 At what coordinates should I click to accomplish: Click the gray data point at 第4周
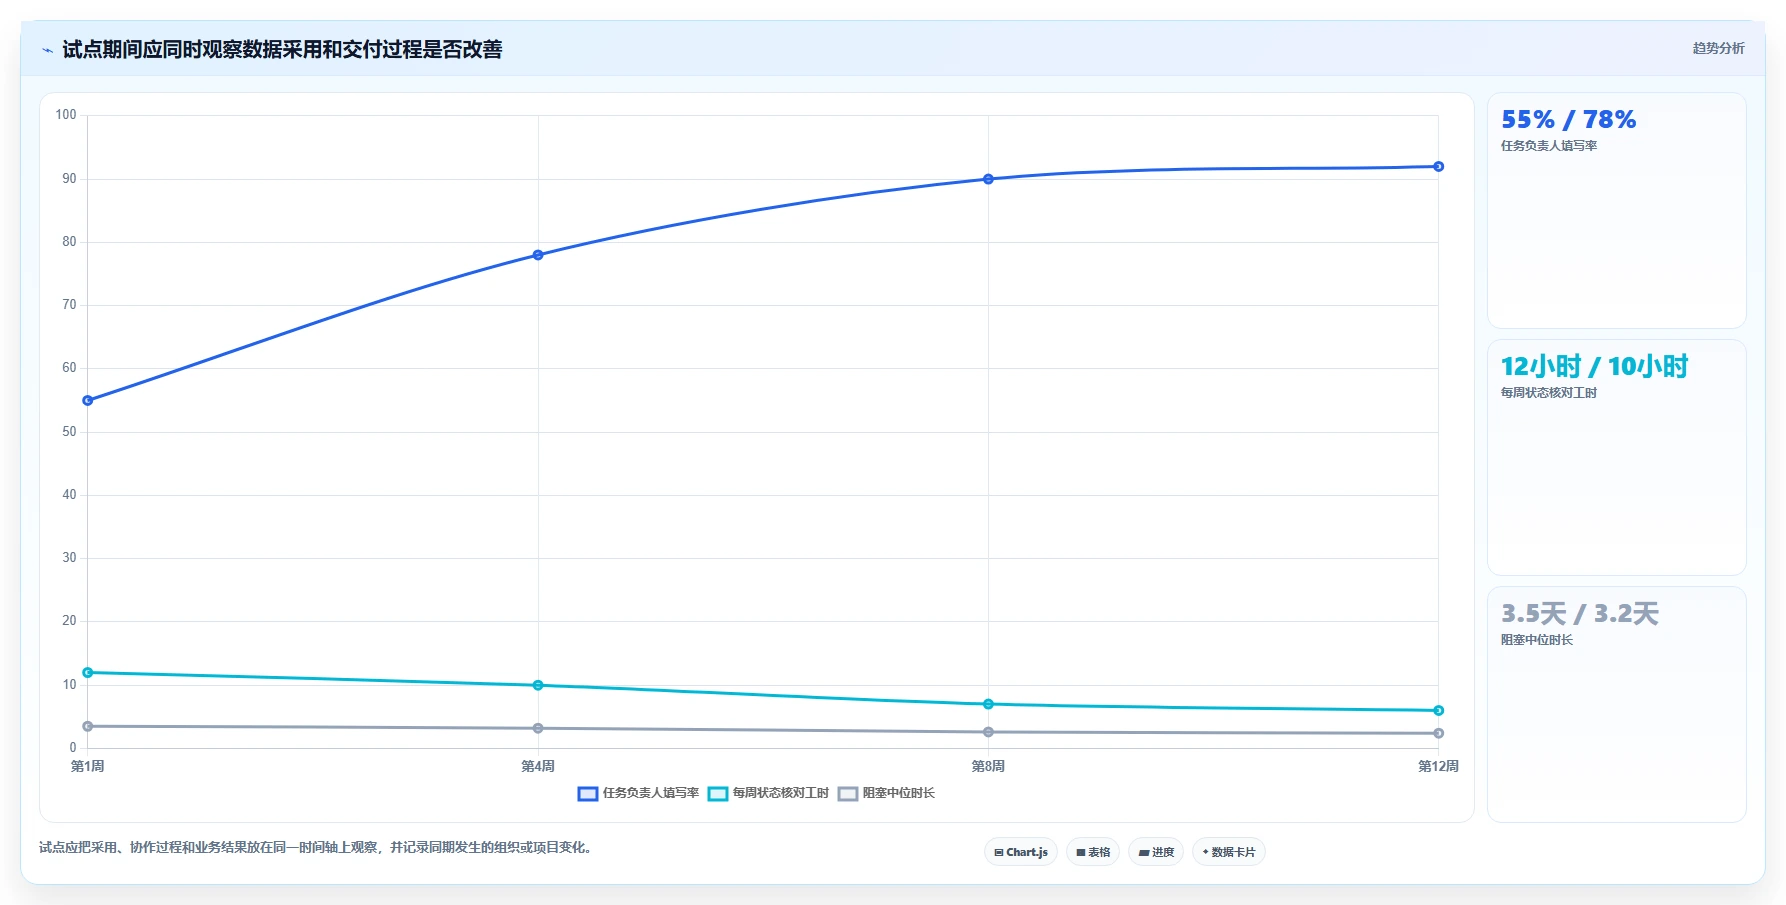tap(538, 728)
